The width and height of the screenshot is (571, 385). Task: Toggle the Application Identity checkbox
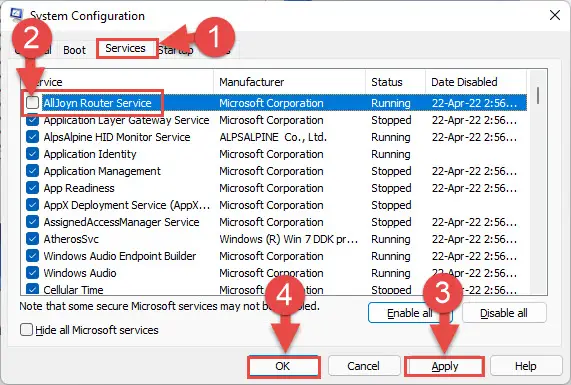32,154
